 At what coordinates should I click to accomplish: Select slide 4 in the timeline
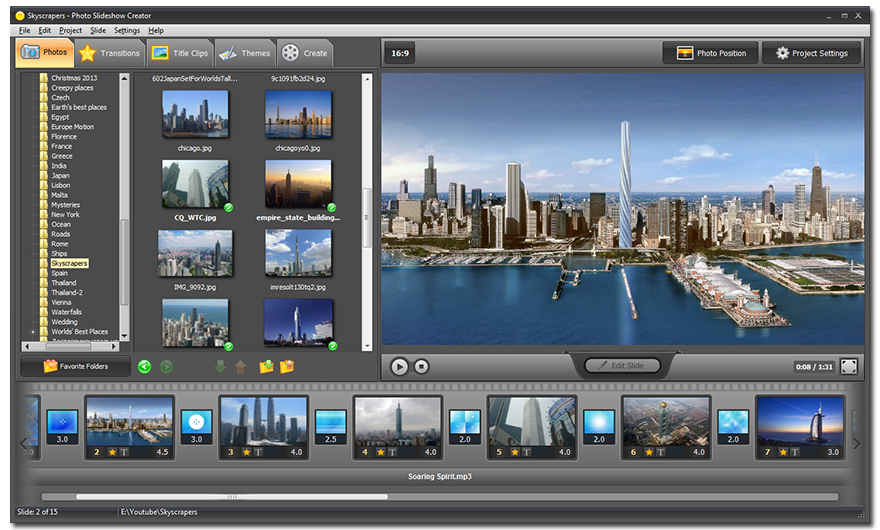[398, 427]
